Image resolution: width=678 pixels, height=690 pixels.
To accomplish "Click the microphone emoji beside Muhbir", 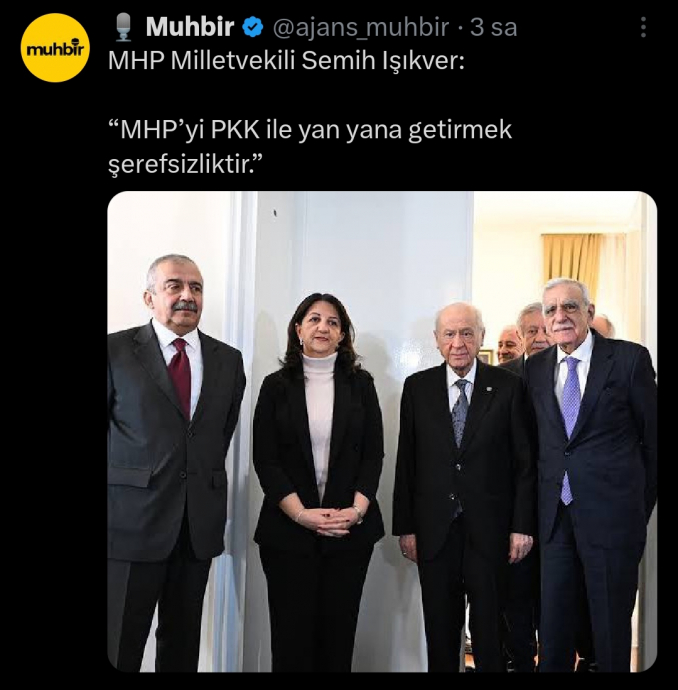I will [x=123, y=27].
